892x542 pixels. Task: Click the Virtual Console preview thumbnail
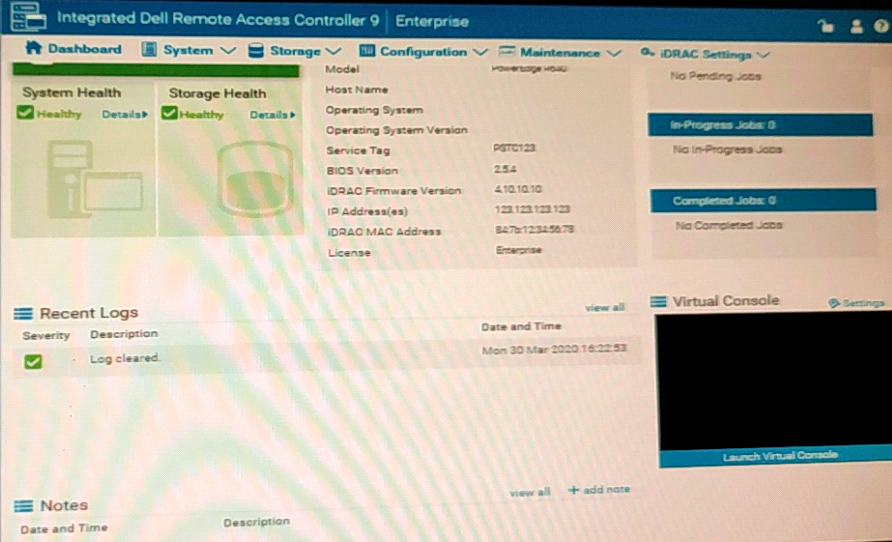pos(771,380)
